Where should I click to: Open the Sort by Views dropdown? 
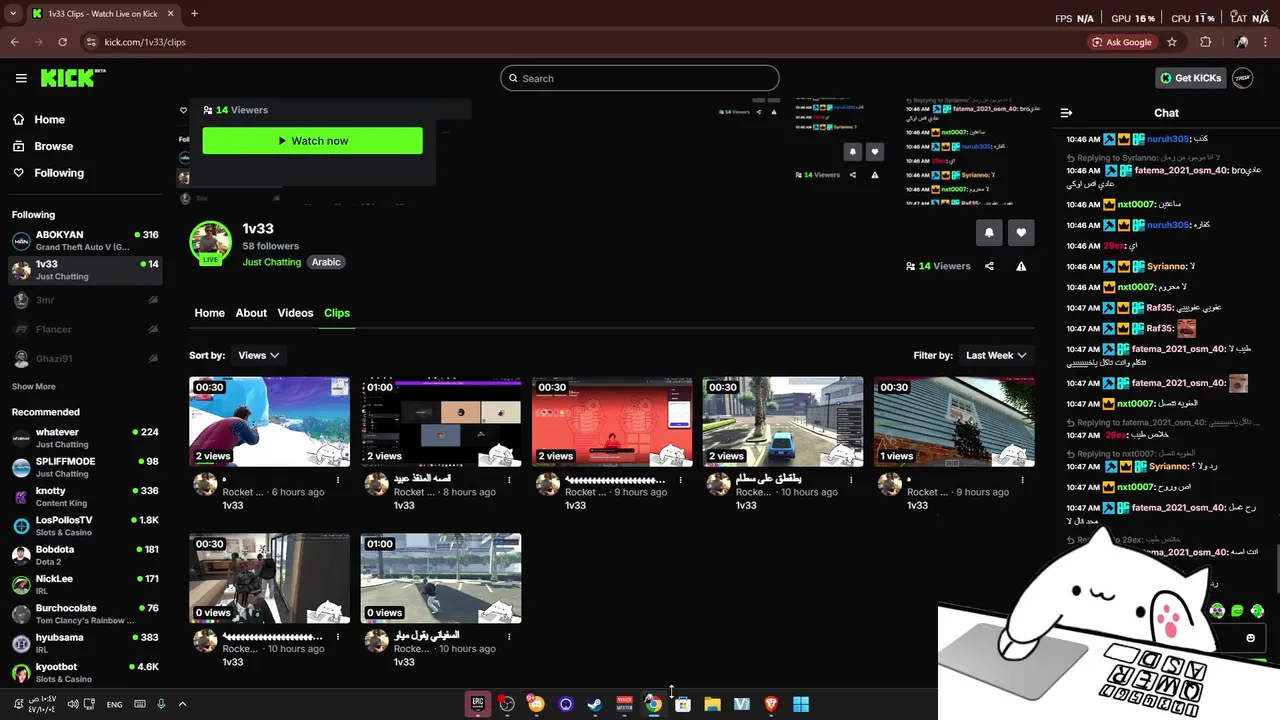[x=258, y=355]
